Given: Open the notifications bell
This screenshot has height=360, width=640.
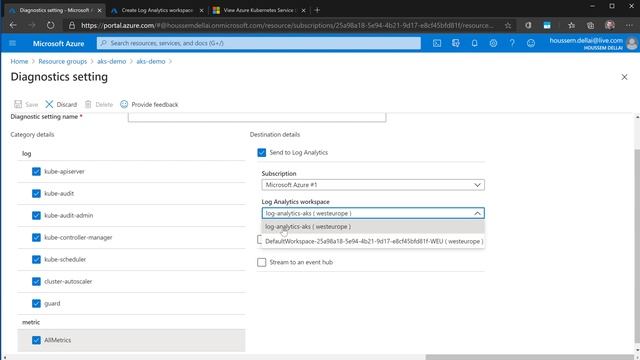Looking at the screenshot, I should (x=474, y=43).
